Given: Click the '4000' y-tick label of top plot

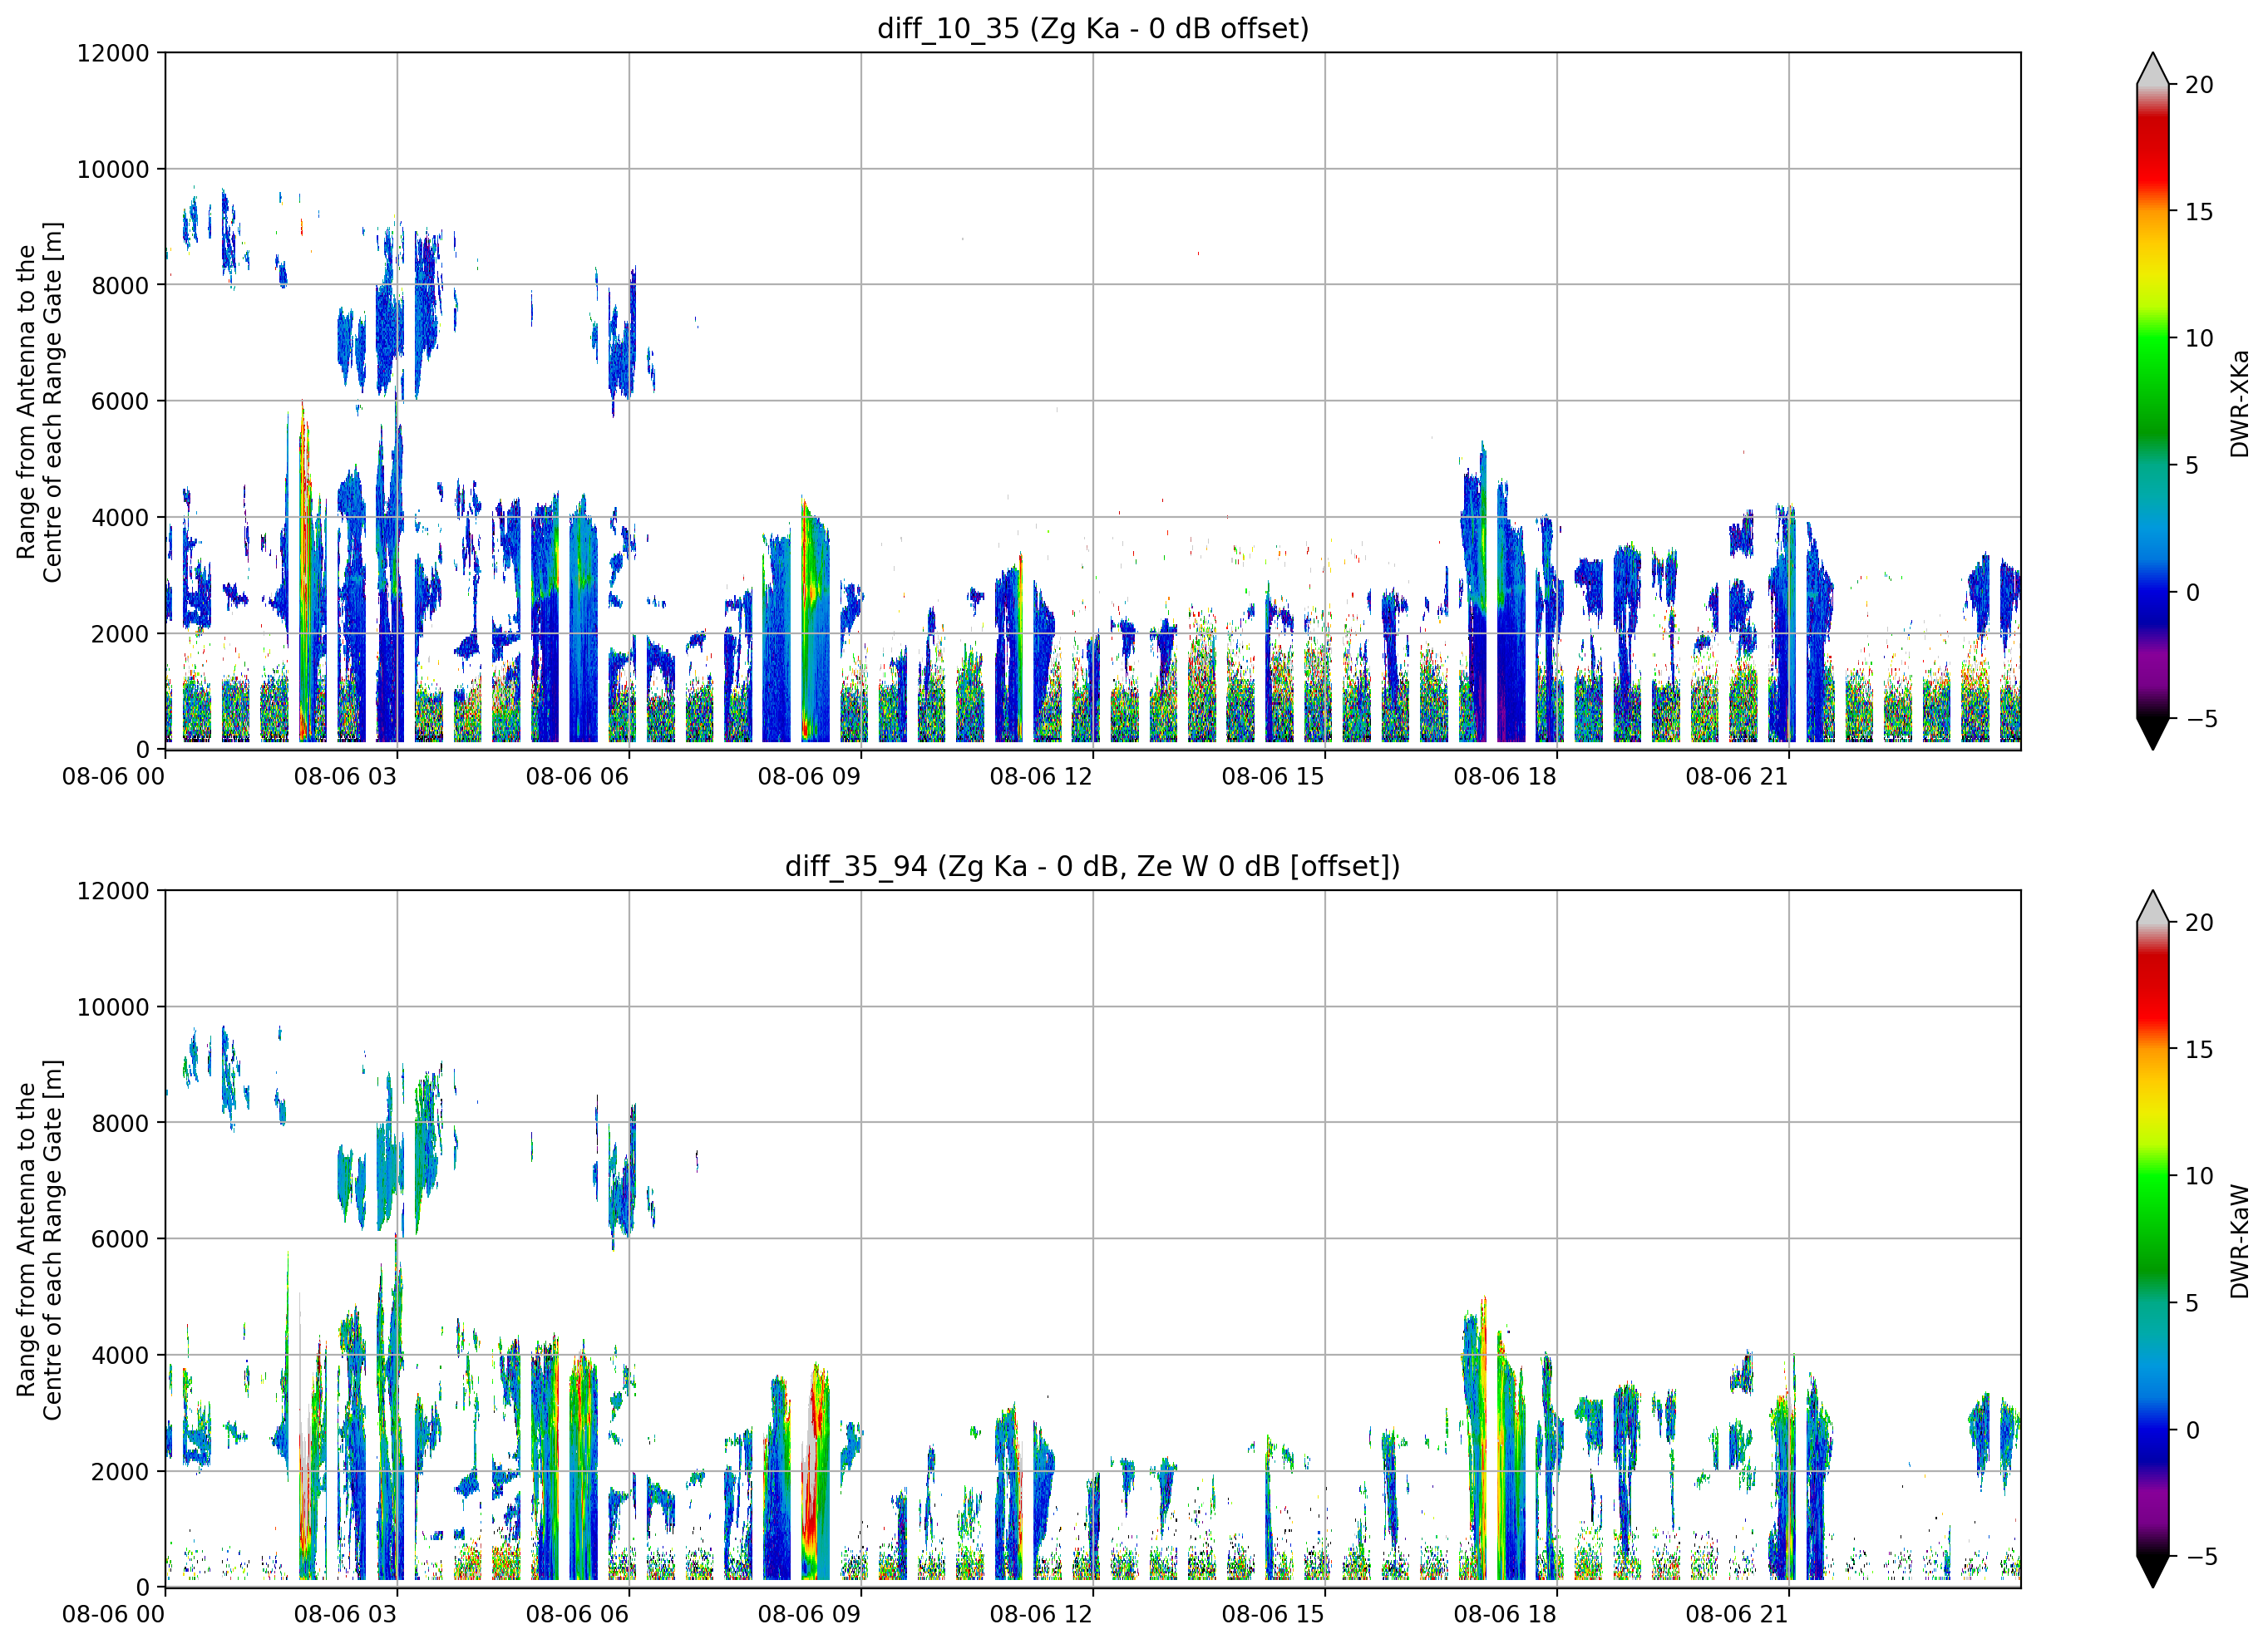Looking at the screenshot, I should (x=120, y=518).
